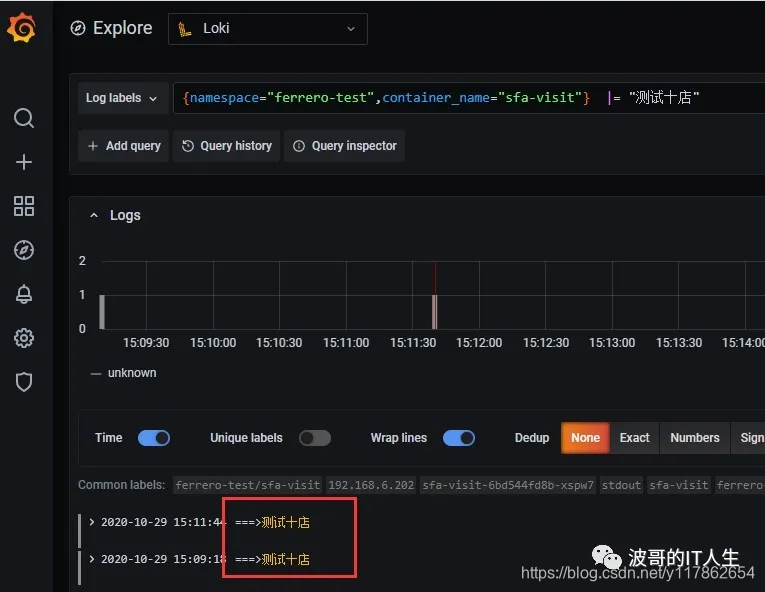765x592 pixels.
Task: Click the first histogram bar near 15:09
Action: (102, 312)
